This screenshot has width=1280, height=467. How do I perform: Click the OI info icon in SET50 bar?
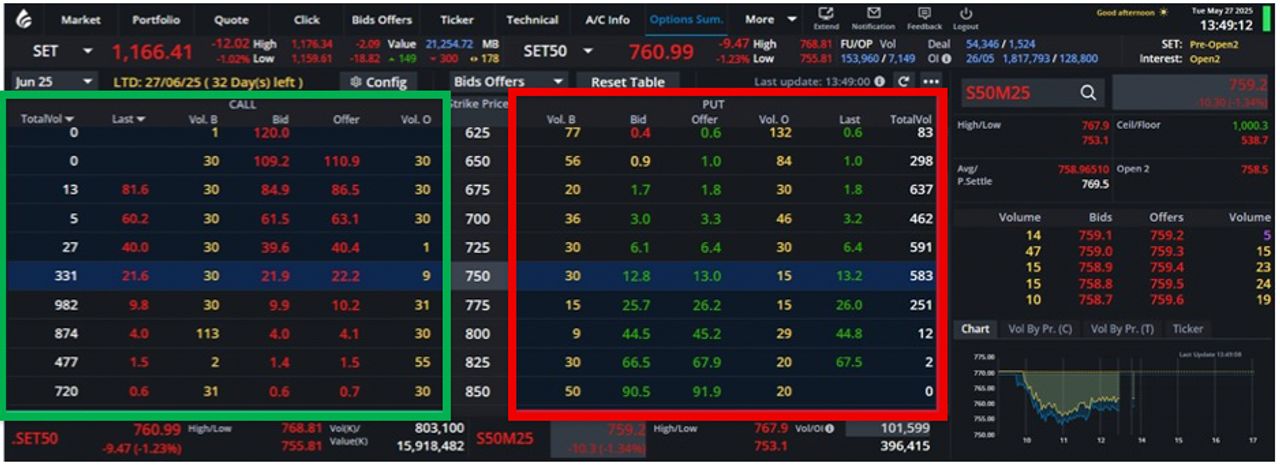click(x=945, y=59)
